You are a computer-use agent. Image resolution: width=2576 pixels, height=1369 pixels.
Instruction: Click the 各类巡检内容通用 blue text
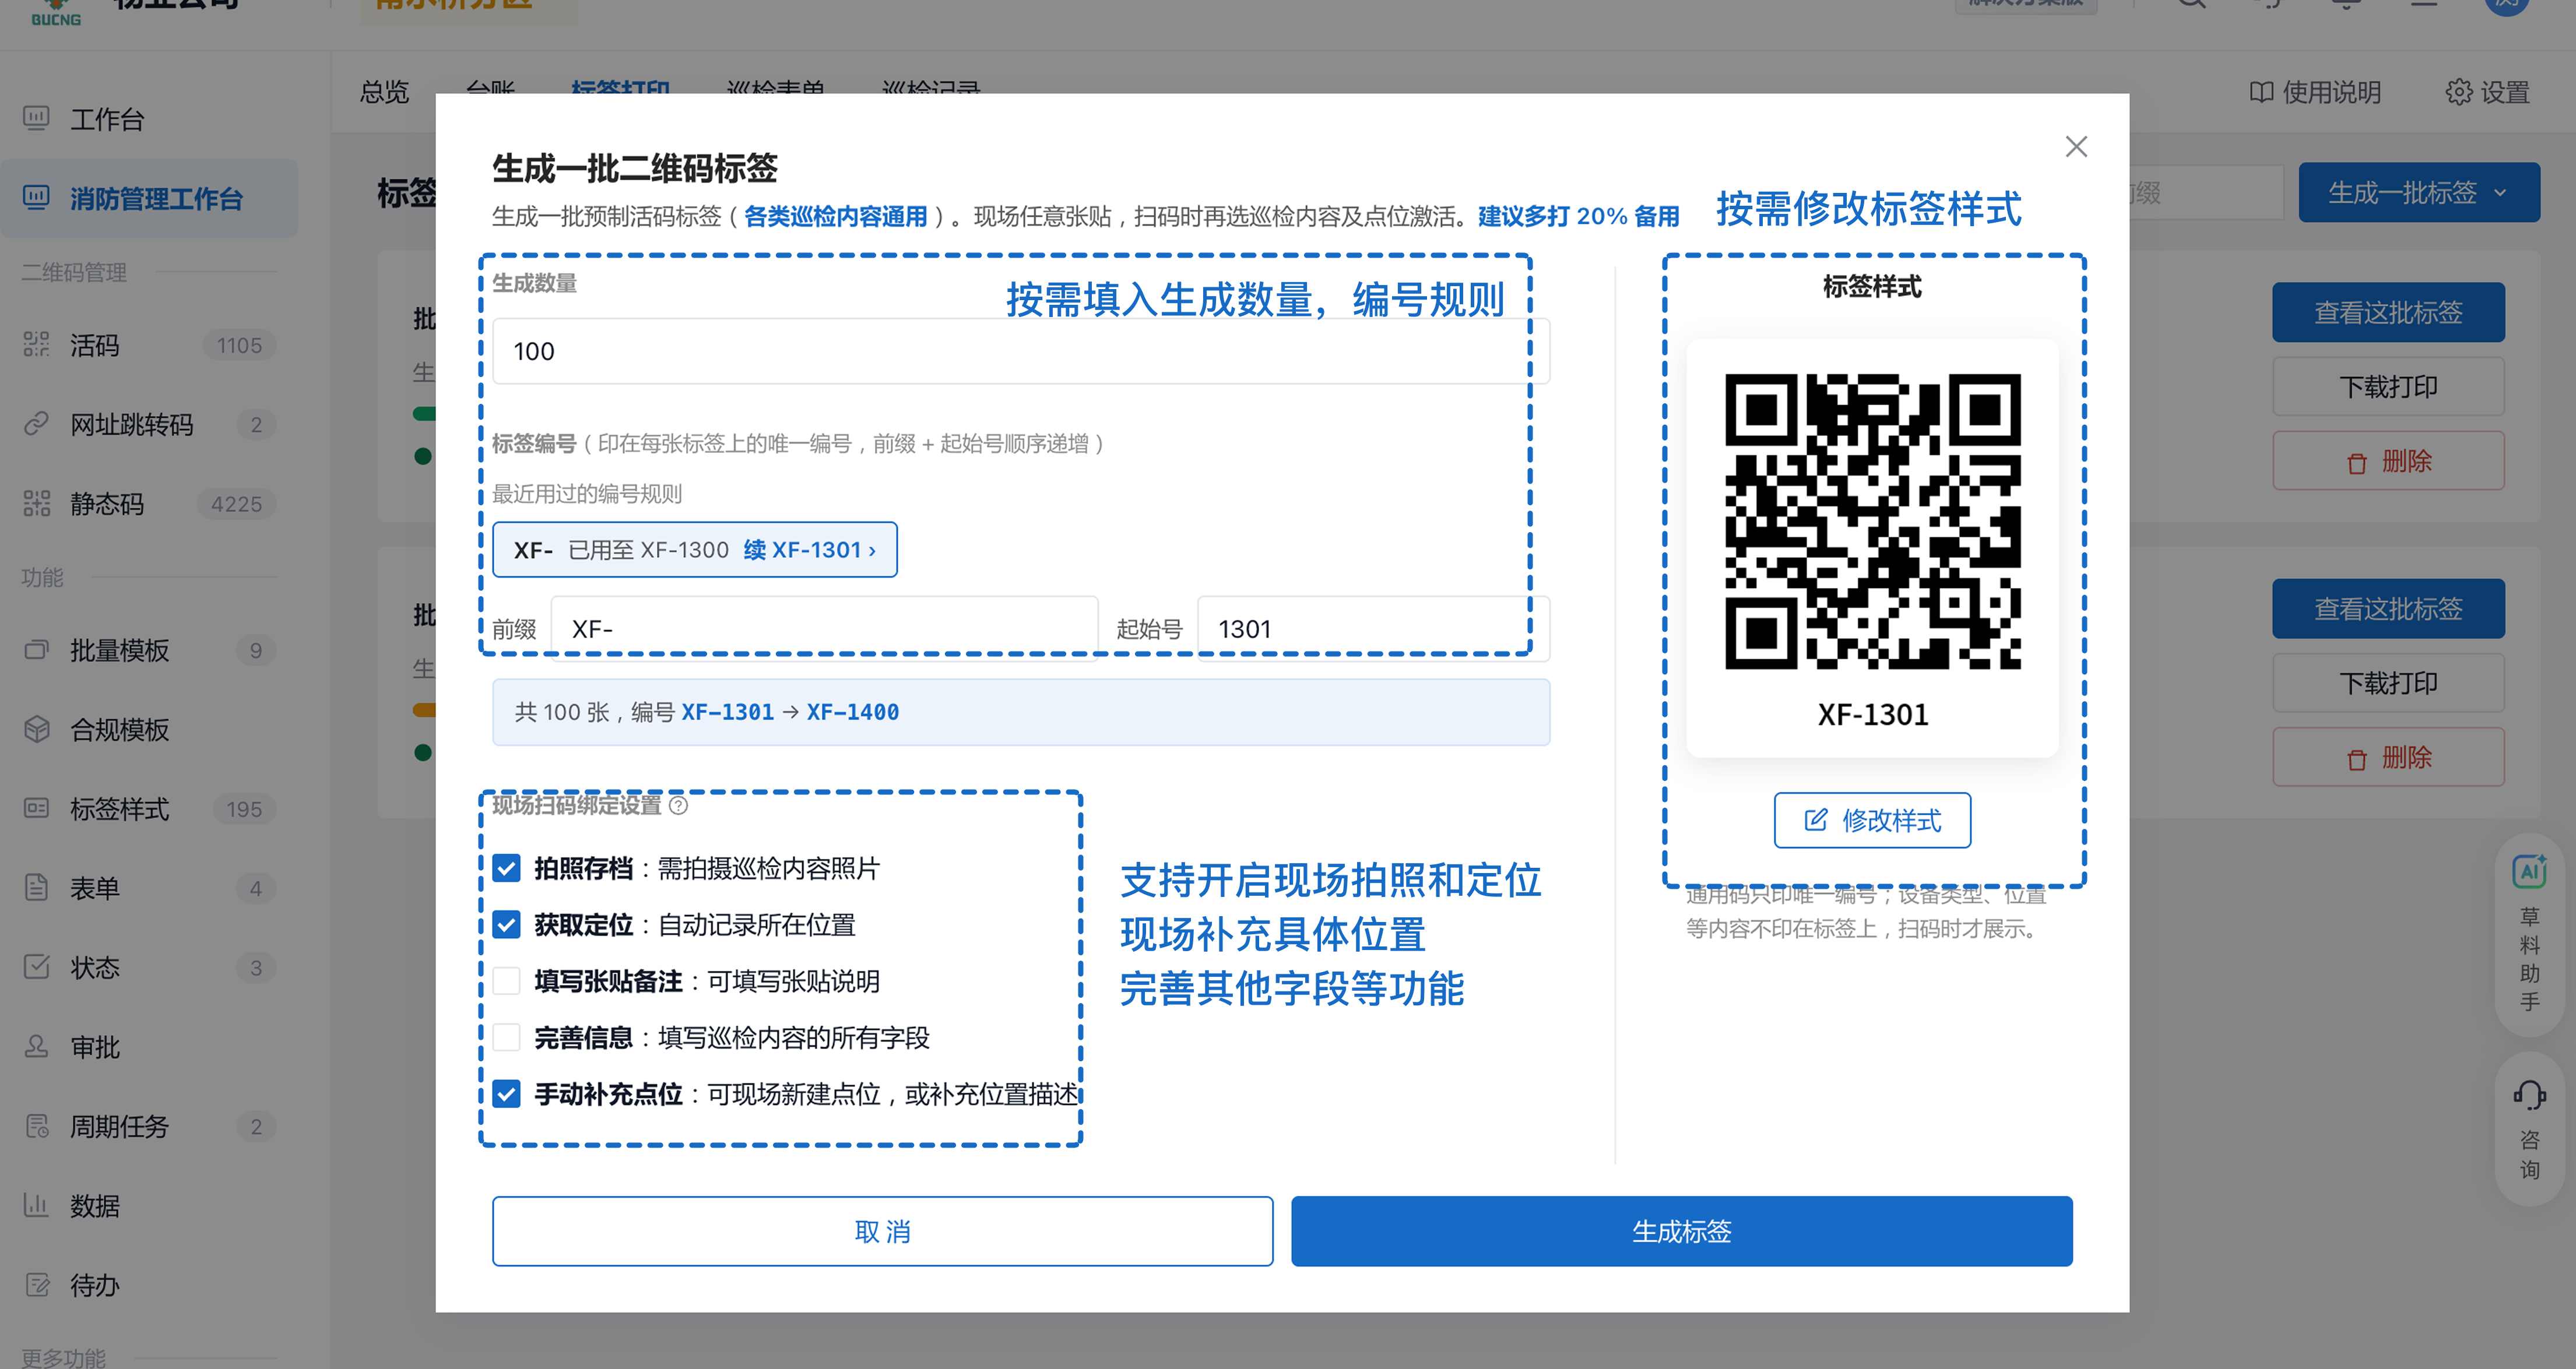[x=835, y=216]
